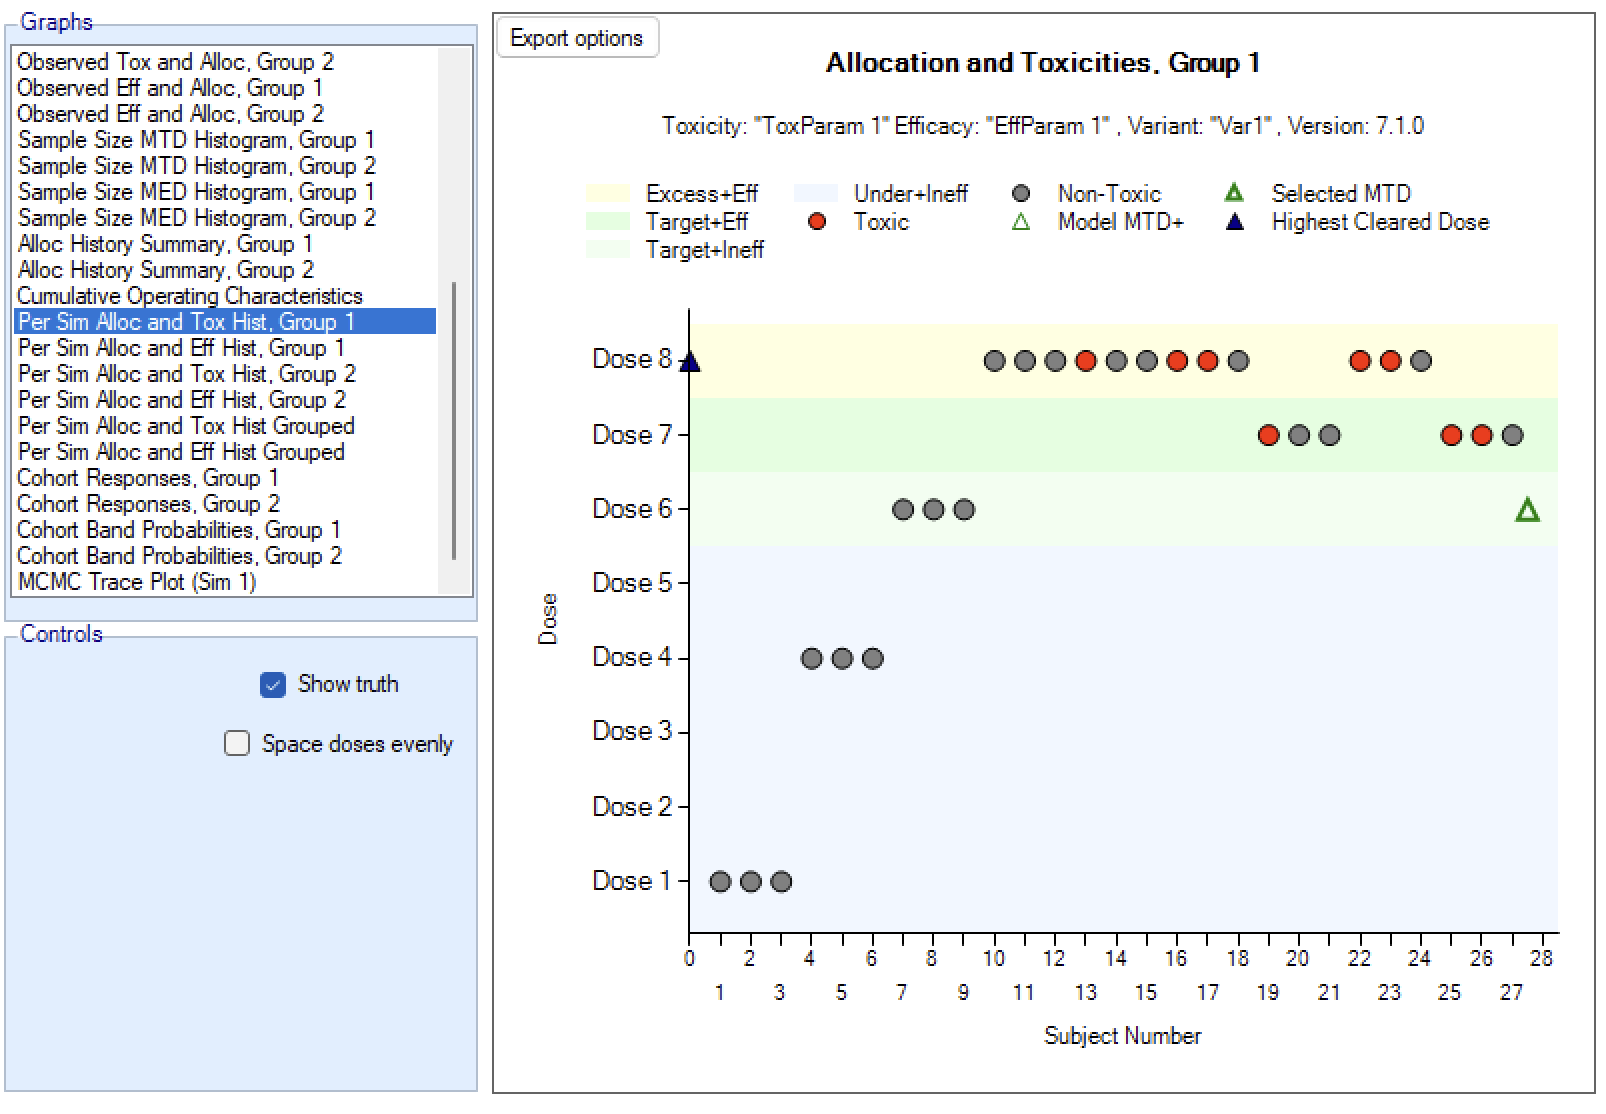Viewport: 1606px width, 1114px height.
Task: Click the Model MTD+ legend triangle icon
Action: 1021,222
